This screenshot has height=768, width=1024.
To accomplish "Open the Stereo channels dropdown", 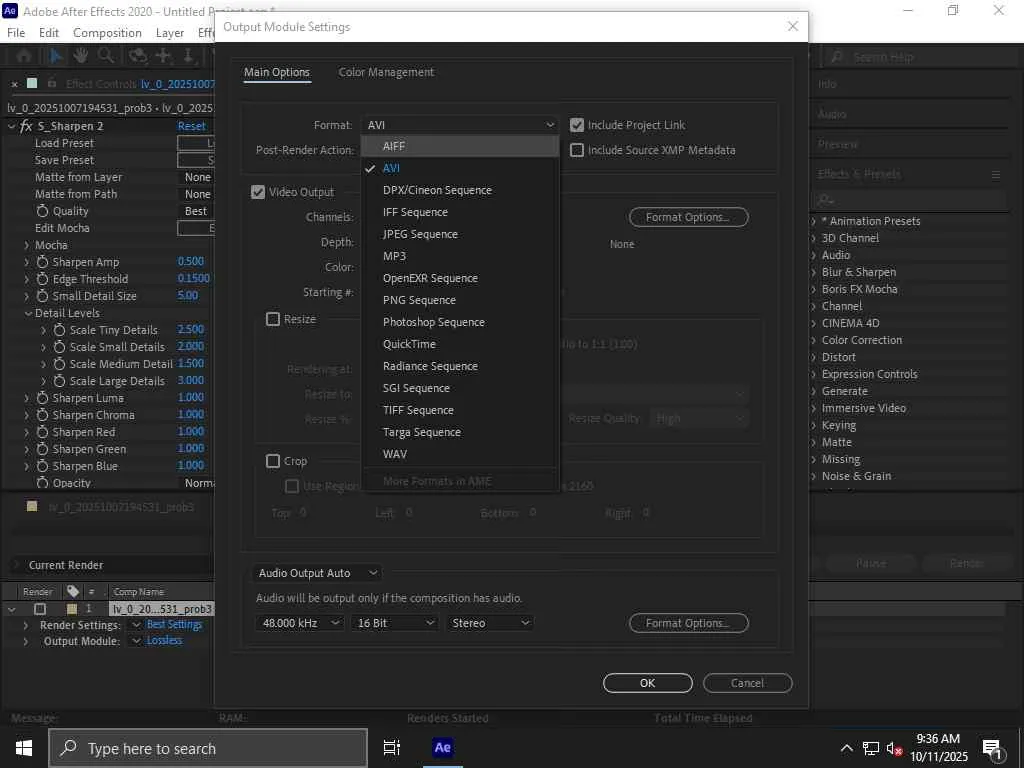I will click(x=490, y=623).
